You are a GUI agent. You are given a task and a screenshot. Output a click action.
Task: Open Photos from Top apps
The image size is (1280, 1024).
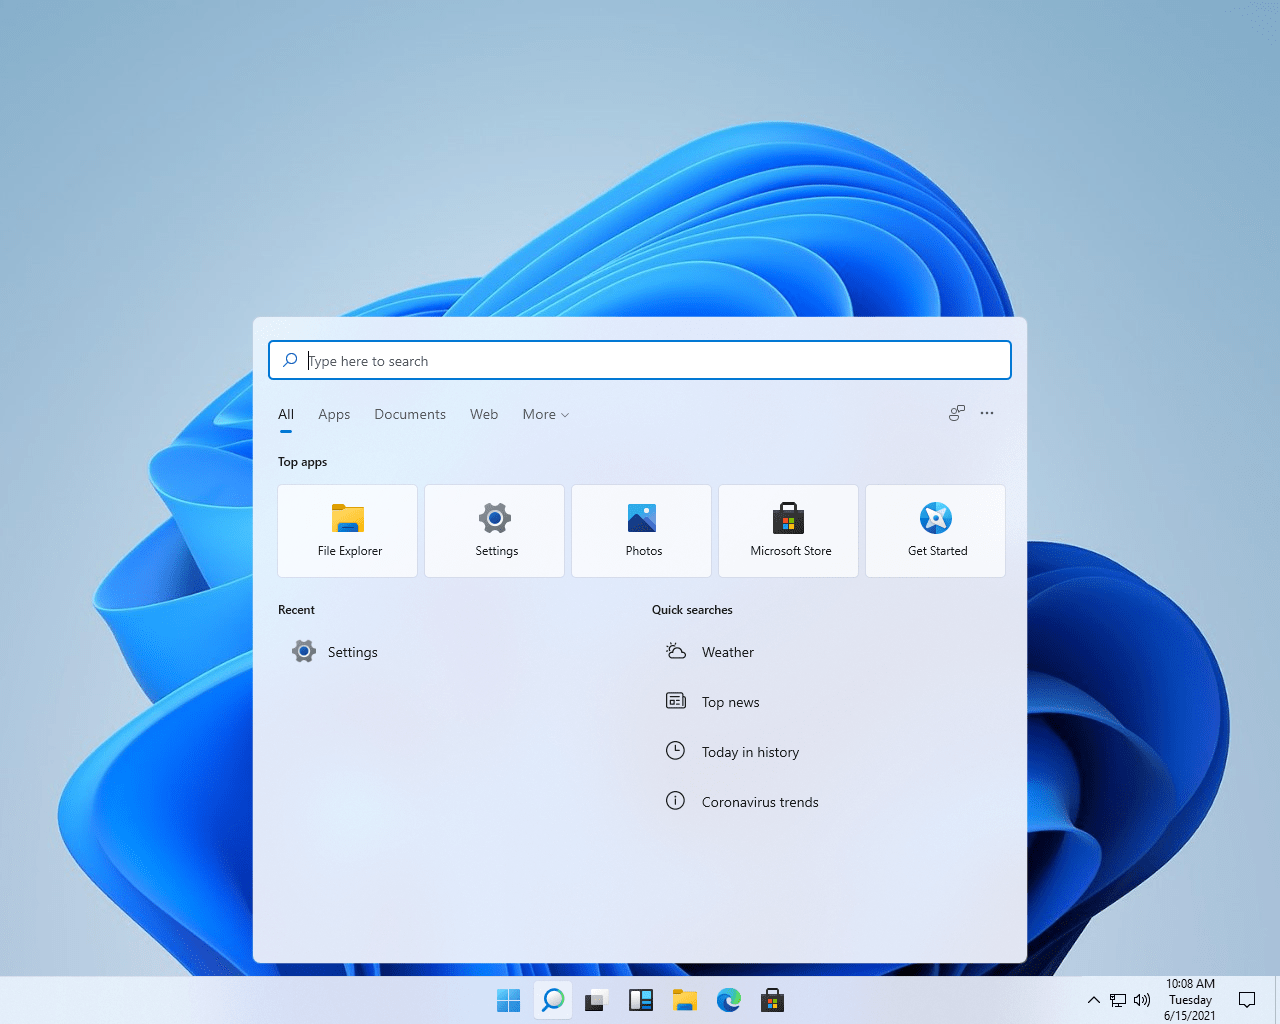click(641, 530)
